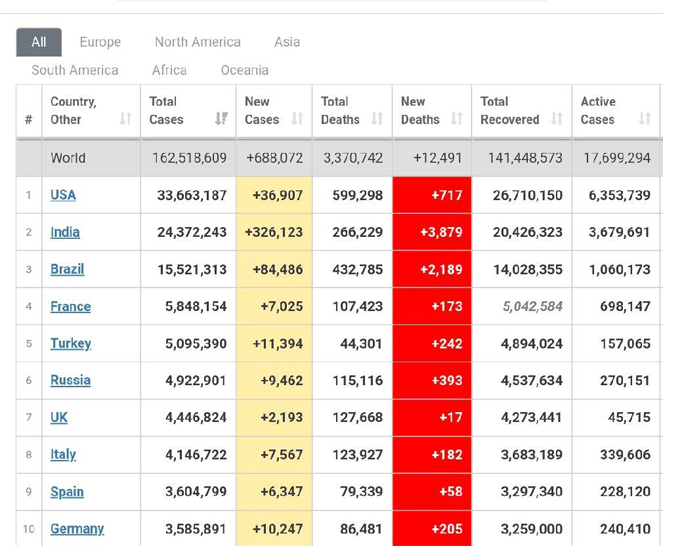Click the # rank column header
The width and height of the screenshot is (674, 546).
tap(28, 119)
